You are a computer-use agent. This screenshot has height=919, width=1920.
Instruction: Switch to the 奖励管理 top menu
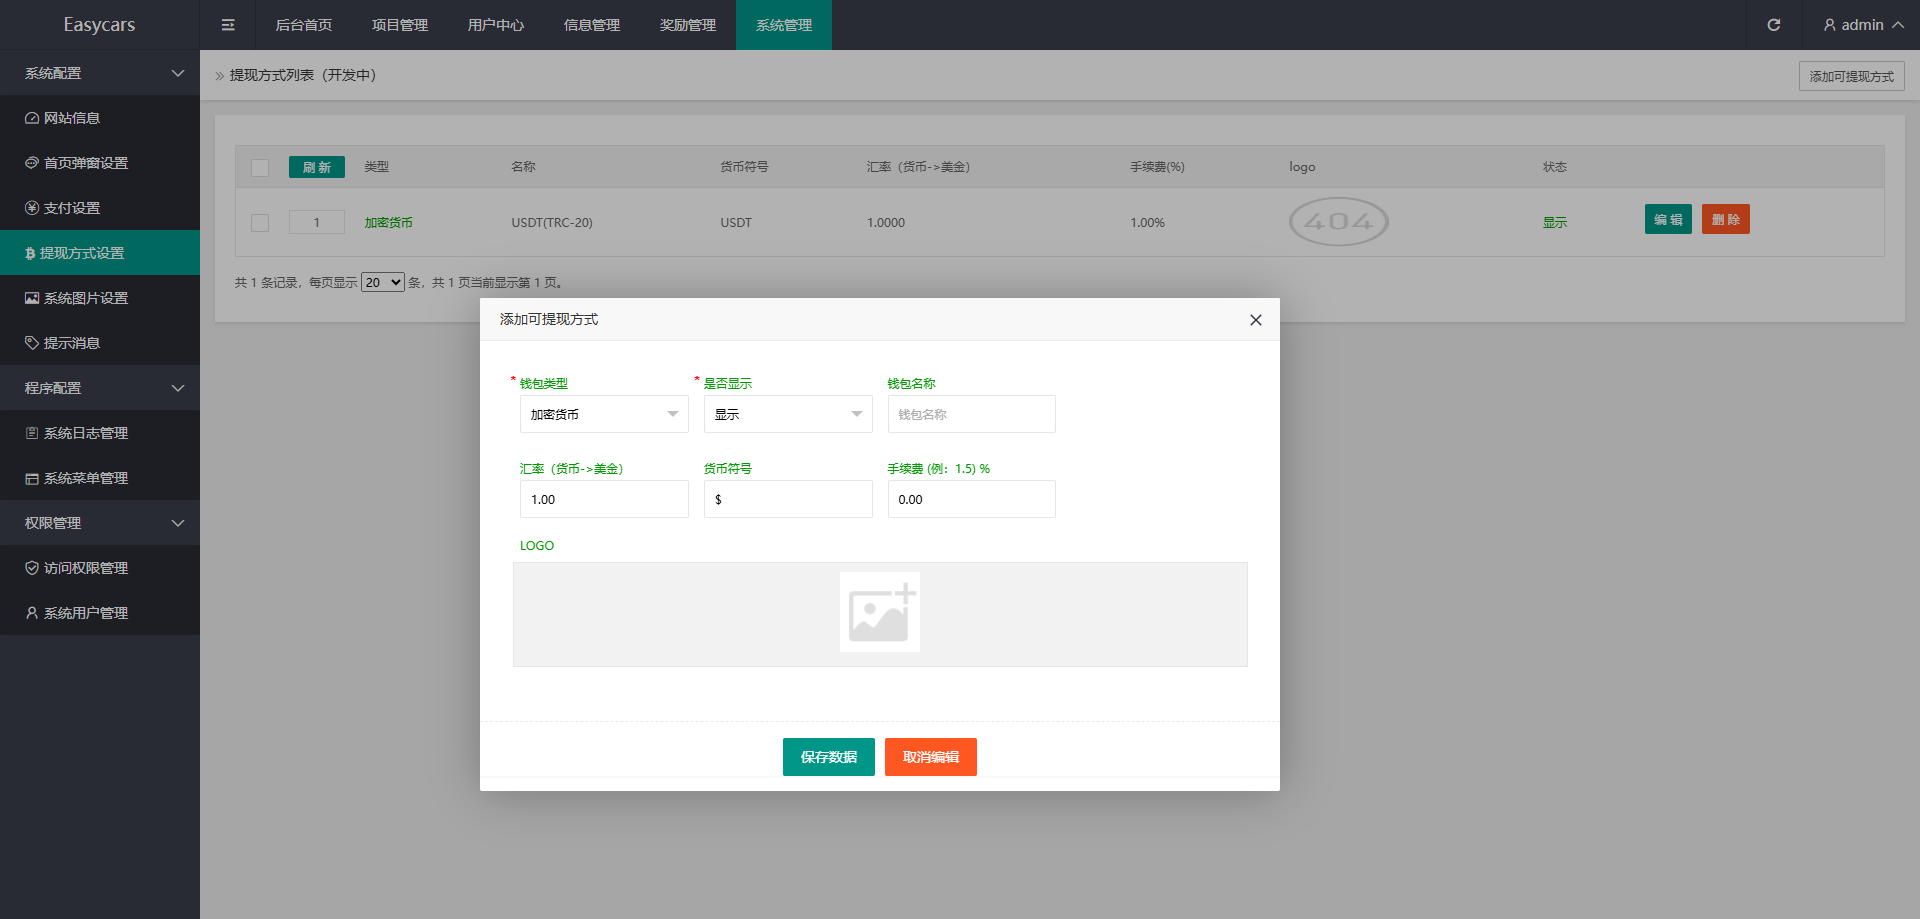(688, 25)
